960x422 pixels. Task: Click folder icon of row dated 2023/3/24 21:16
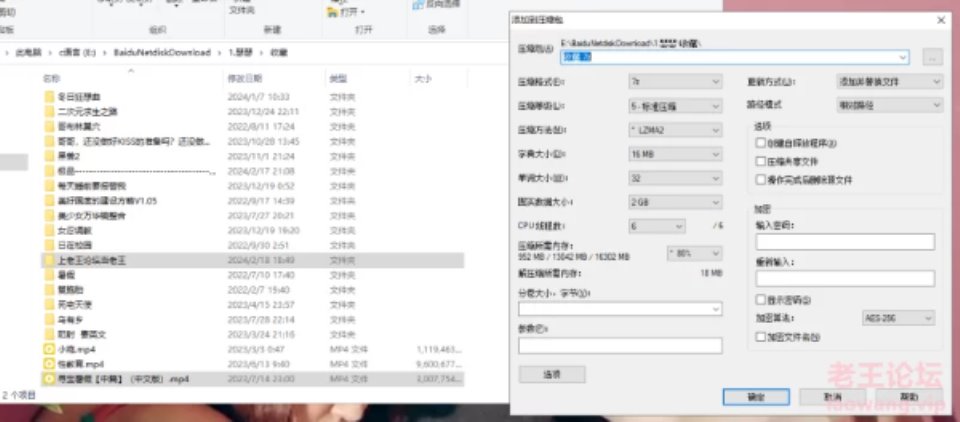(x=50, y=334)
